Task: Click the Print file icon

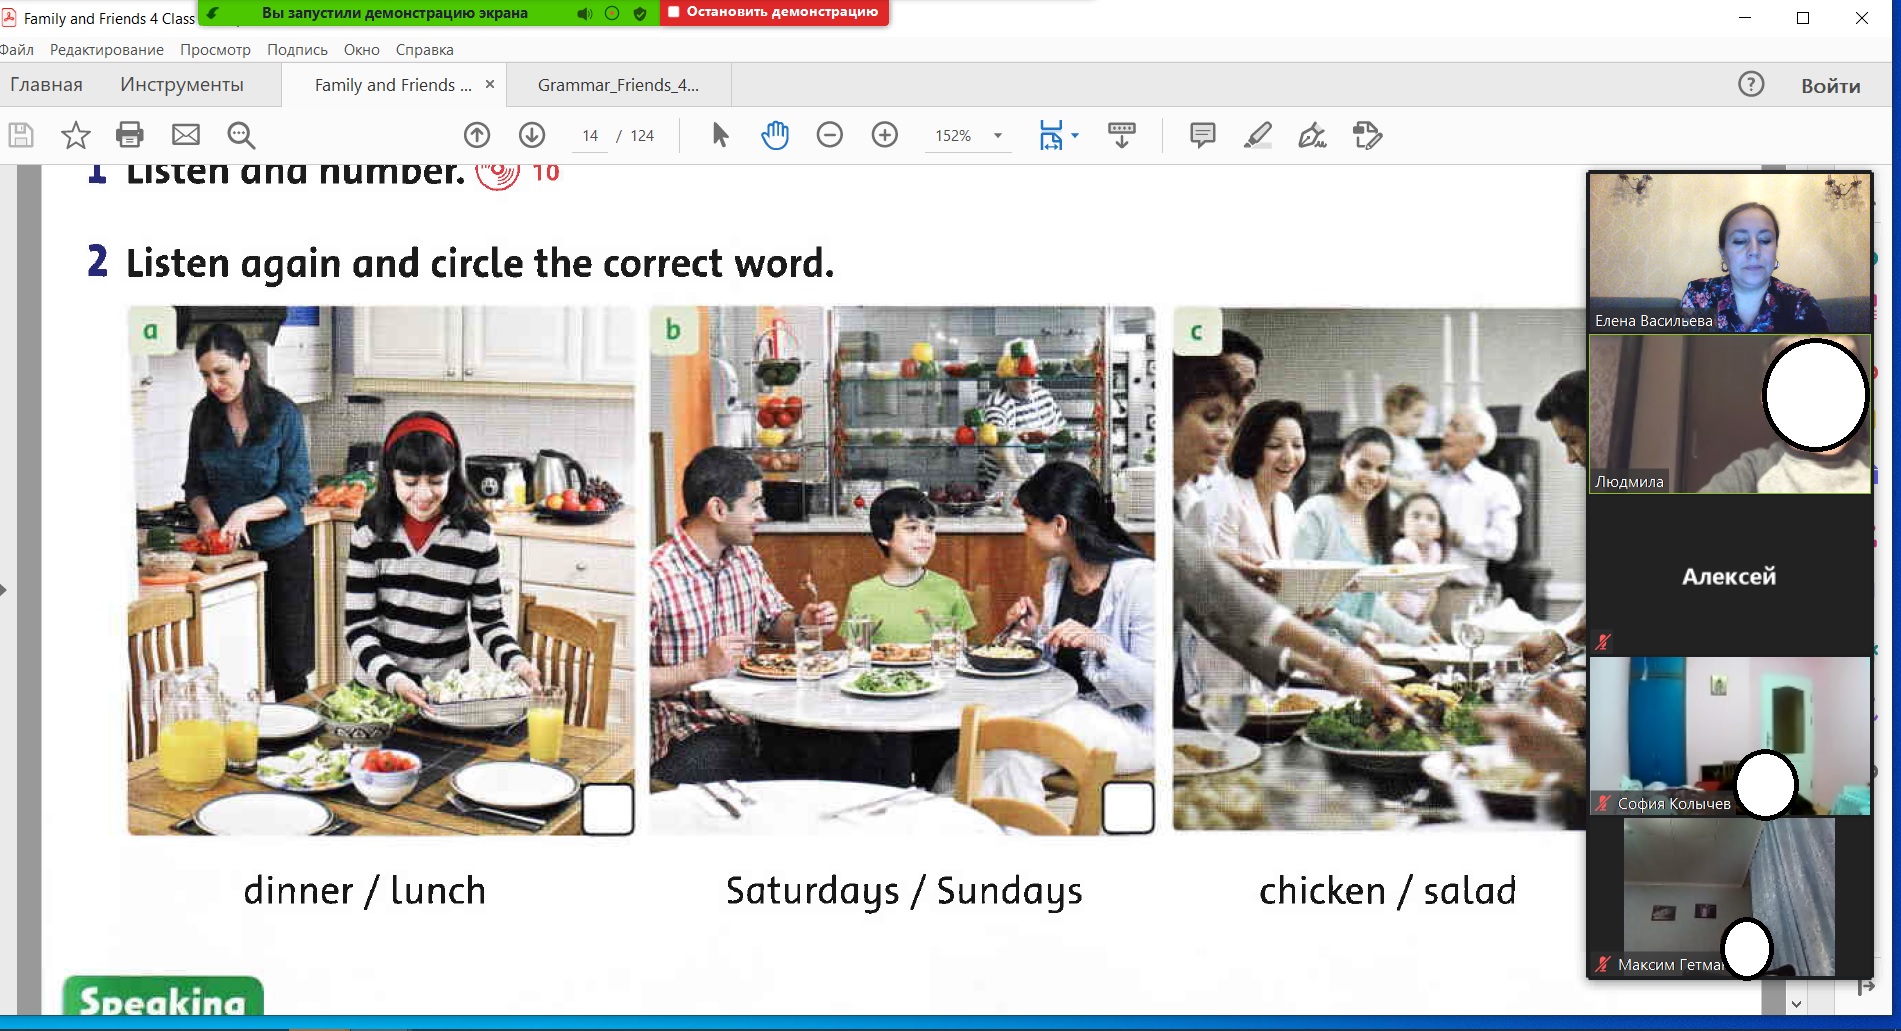Action: pyautogui.click(x=130, y=135)
